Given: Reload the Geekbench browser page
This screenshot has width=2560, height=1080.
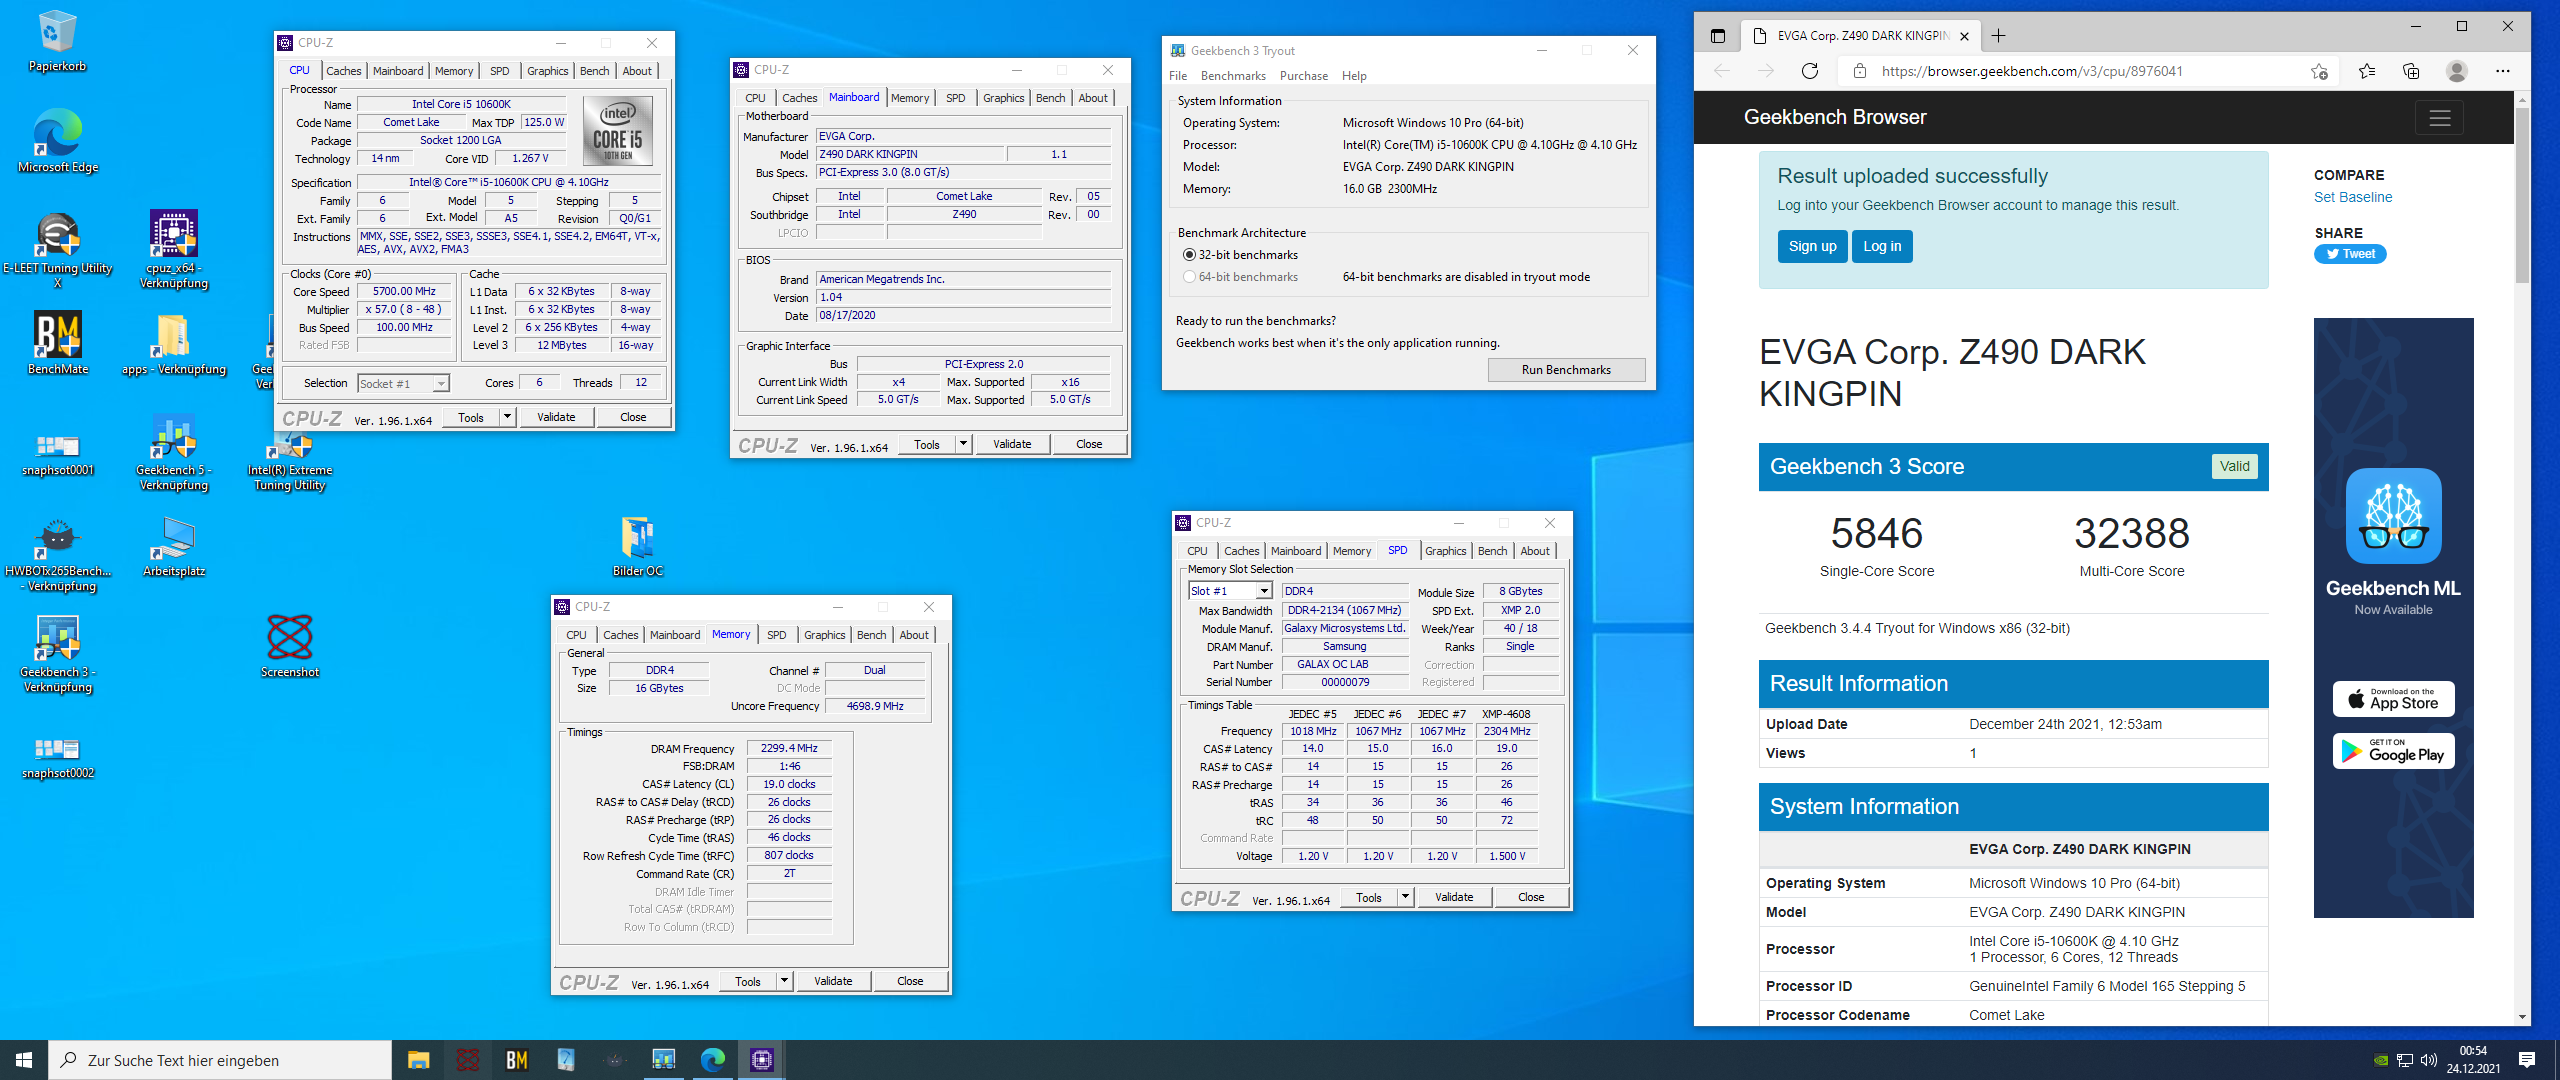Looking at the screenshot, I should tap(1809, 71).
